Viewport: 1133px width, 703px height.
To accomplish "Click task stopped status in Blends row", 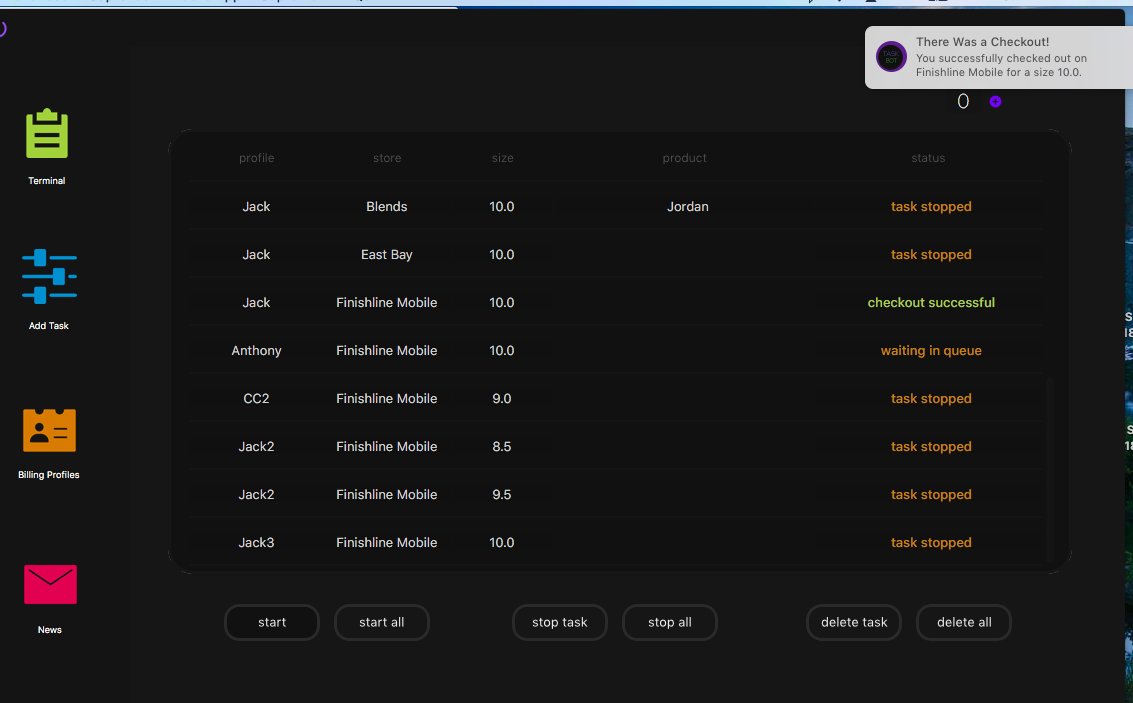I will 931,207.
